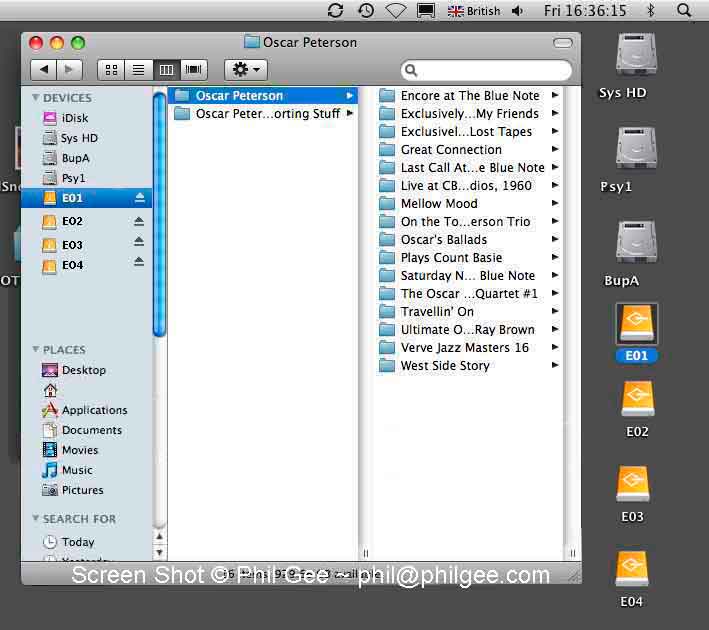Open the On the To...erson Trio folder

coord(468,222)
